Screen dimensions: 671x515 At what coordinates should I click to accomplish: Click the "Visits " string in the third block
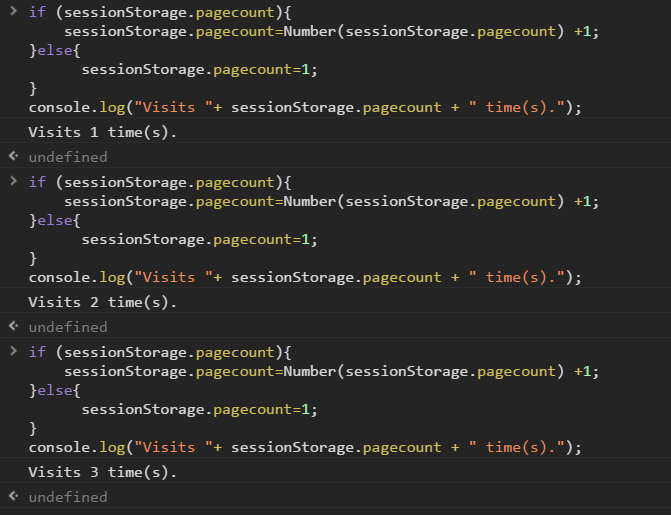[166, 447]
